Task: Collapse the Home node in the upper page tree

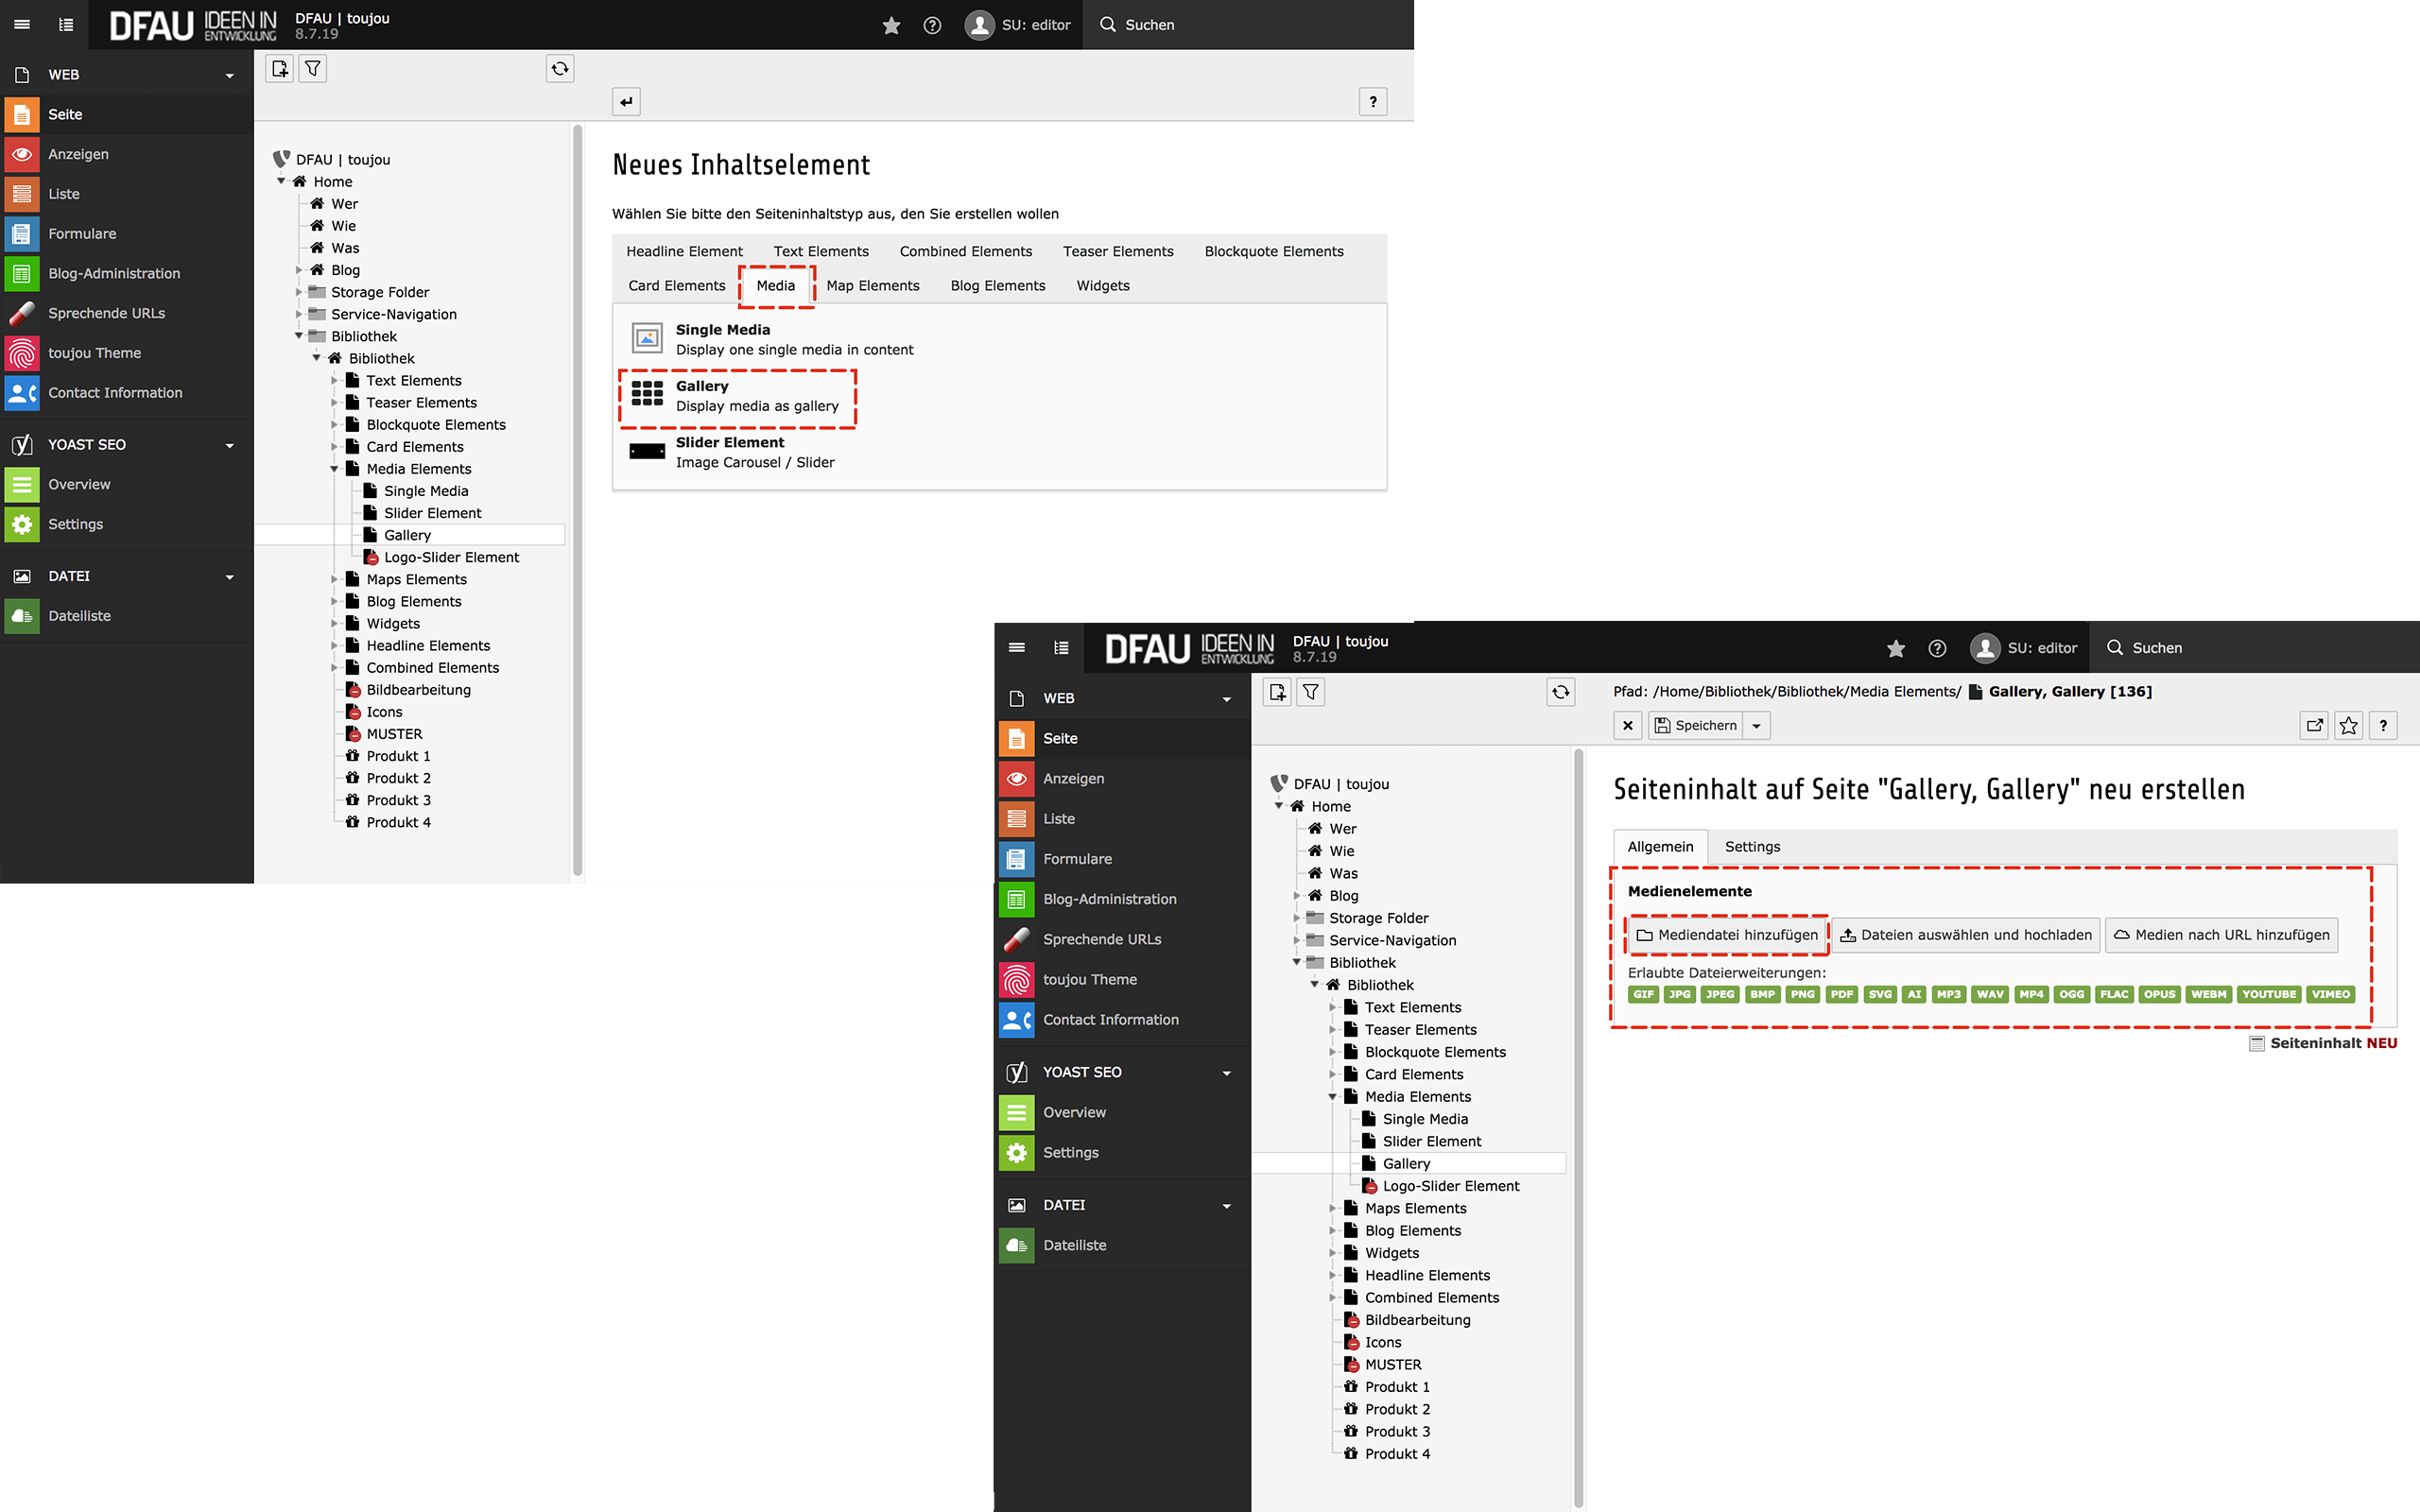Action: (x=281, y=181)
